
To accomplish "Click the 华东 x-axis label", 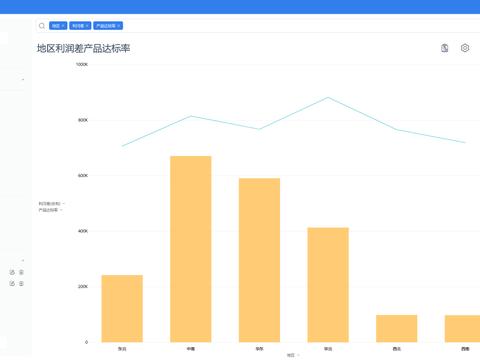I will point(259,349).
